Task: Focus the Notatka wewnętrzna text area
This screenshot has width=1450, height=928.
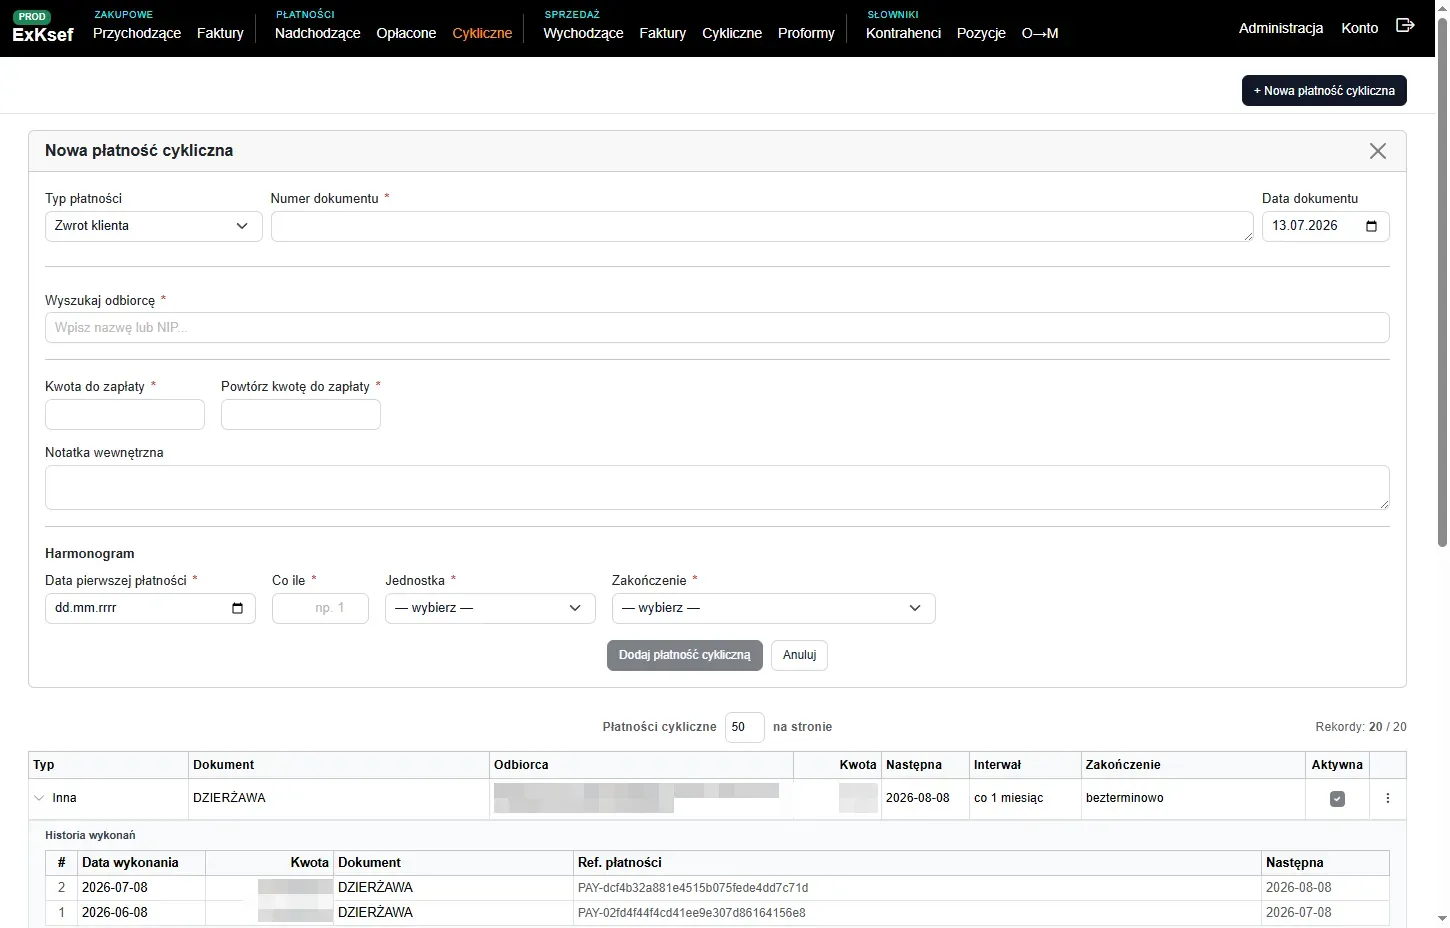Action: point(717,487)
